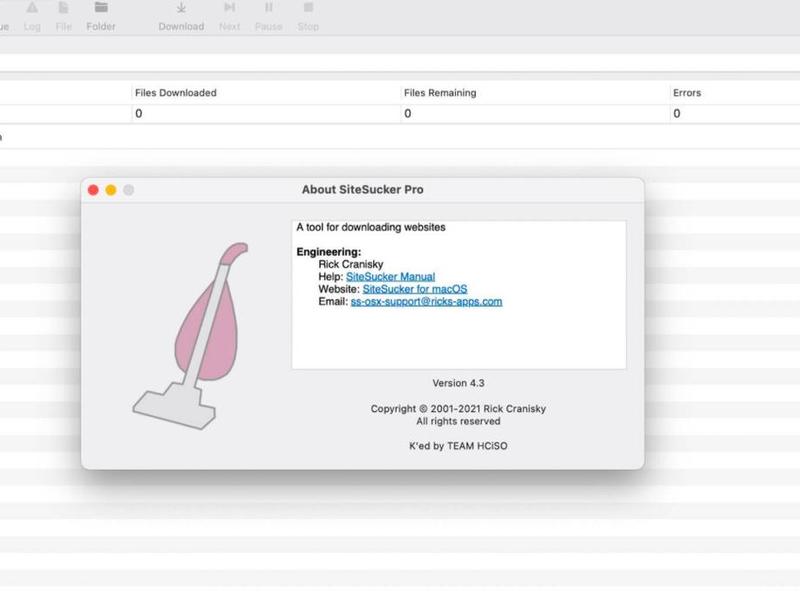Click the 'K'ed by TEAM HCiSO' text
The height and width of the screenshot is (600, 800).
(458, 446)
